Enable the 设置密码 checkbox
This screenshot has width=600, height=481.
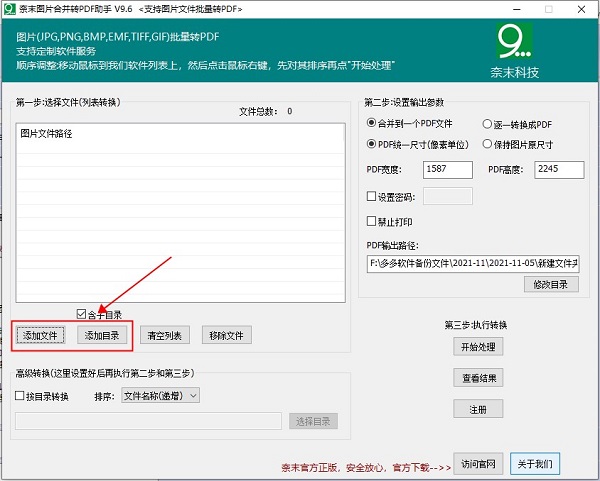tap(391, 197)
